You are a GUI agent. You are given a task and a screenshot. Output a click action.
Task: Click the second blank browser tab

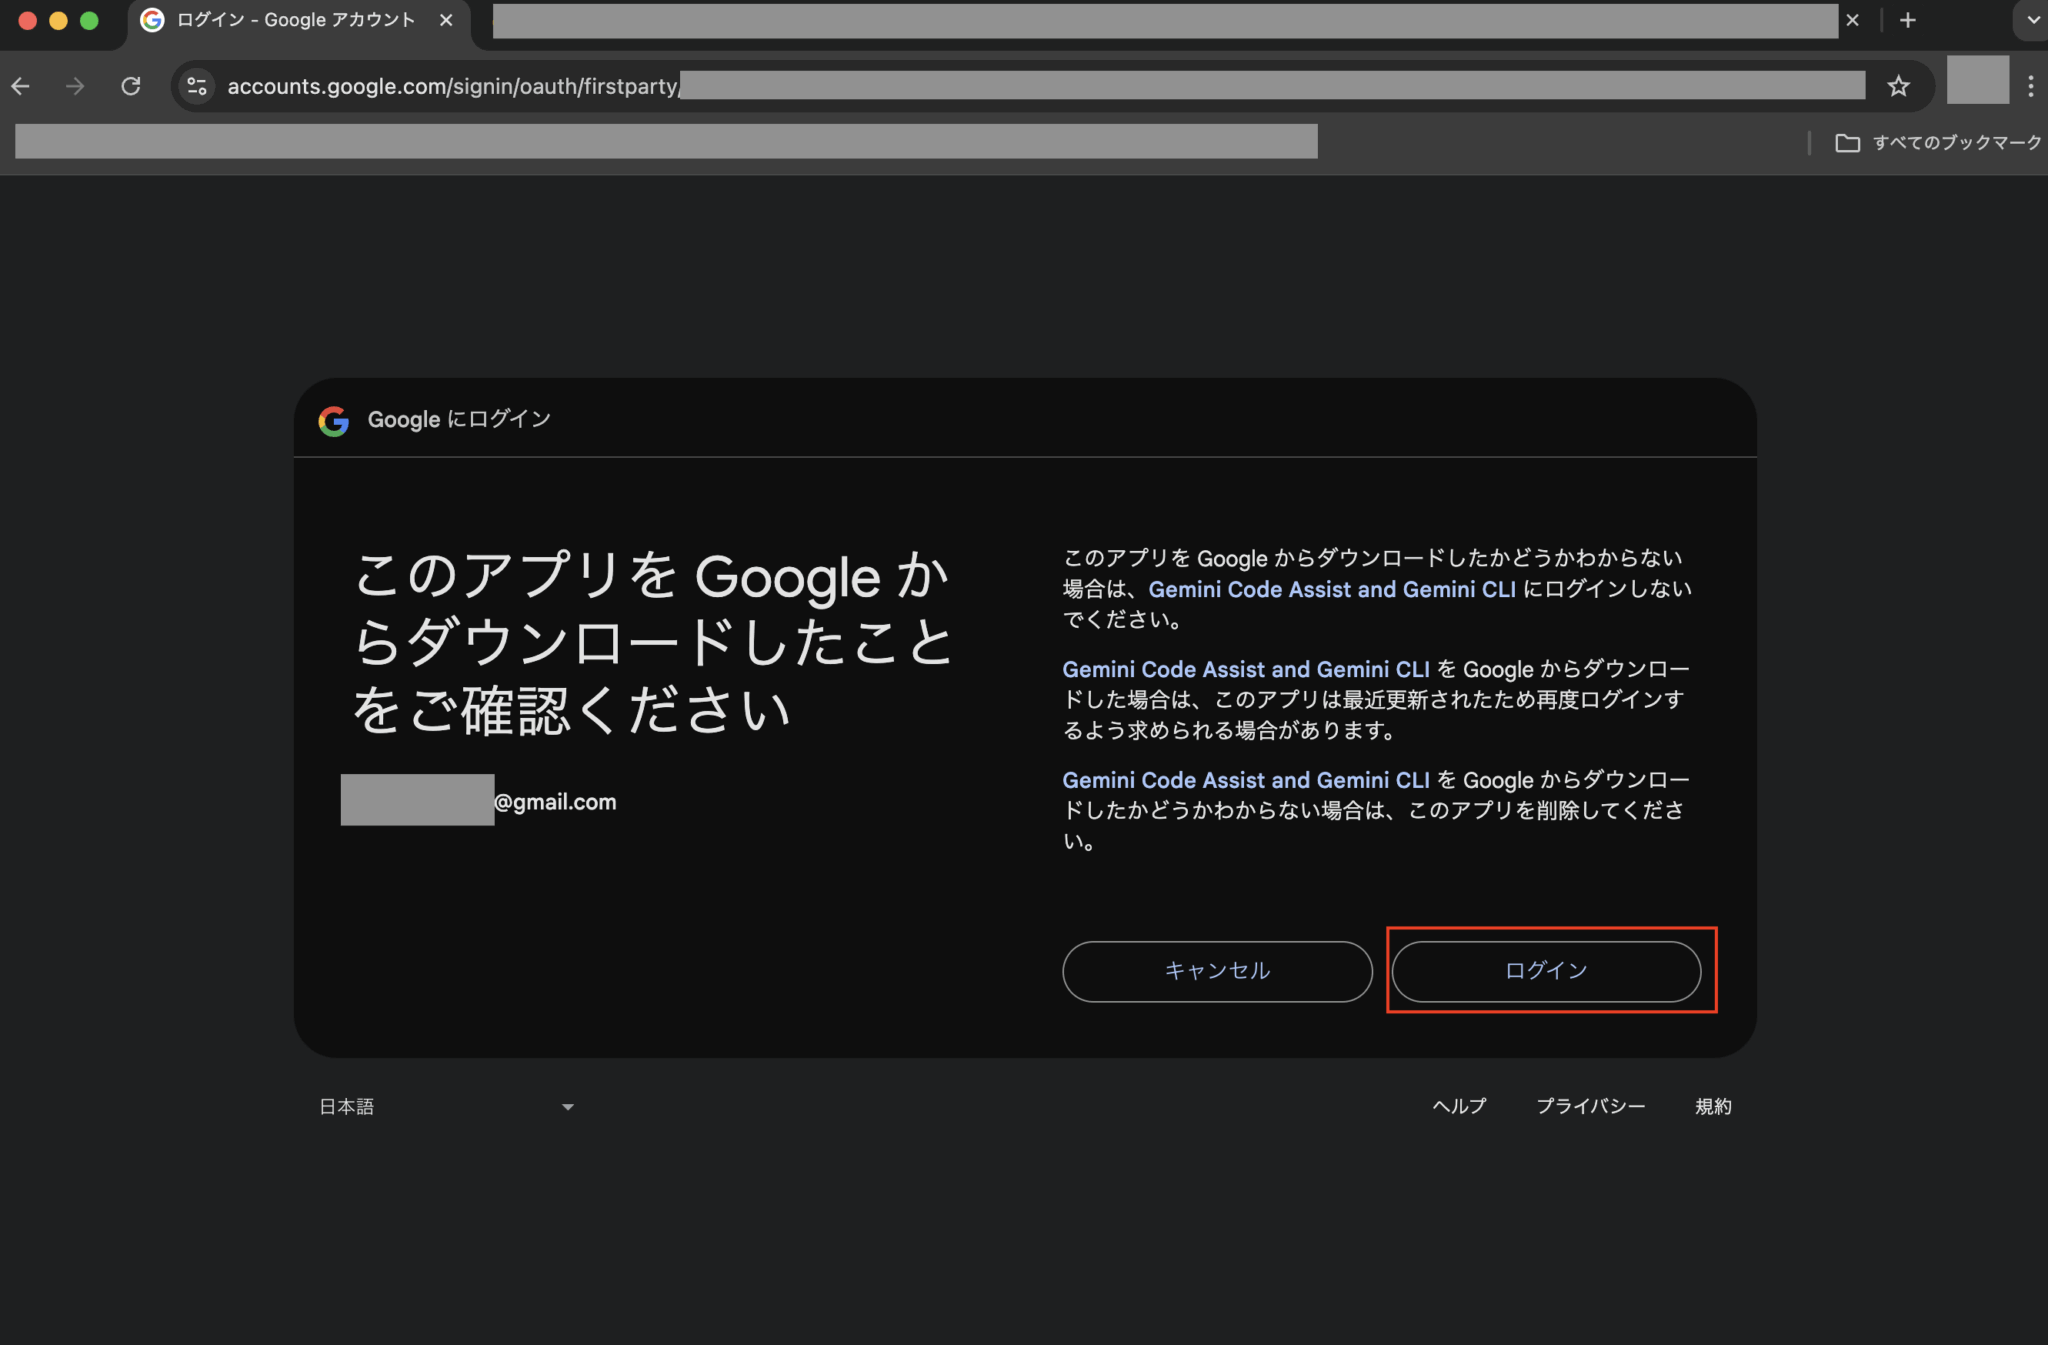[1160, 20]
